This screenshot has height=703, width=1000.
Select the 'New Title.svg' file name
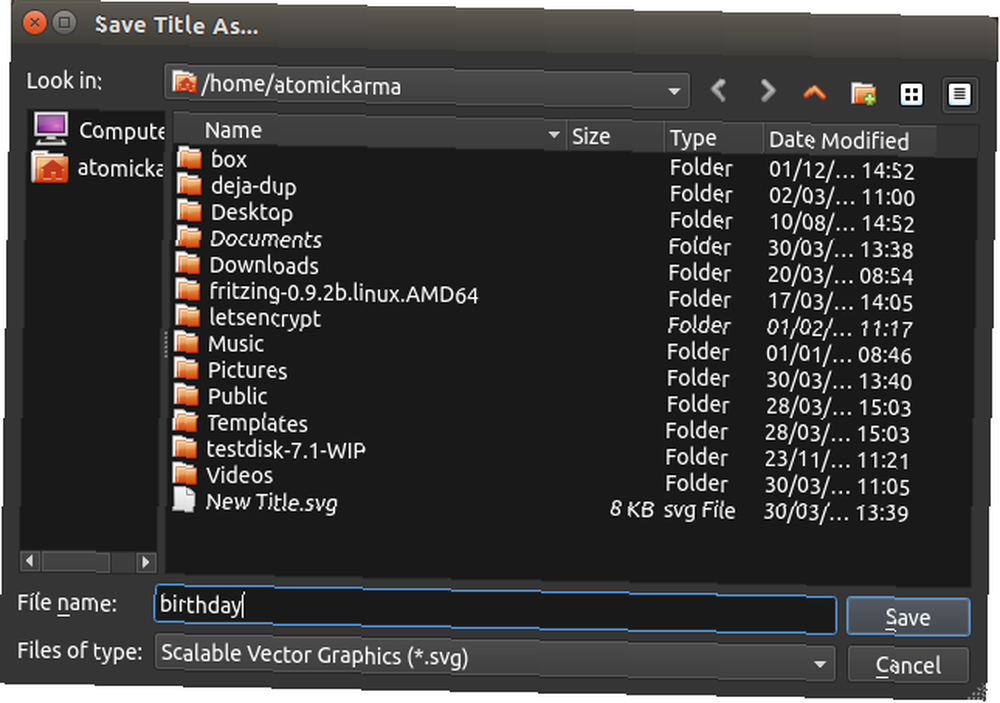tap(272, 503)
